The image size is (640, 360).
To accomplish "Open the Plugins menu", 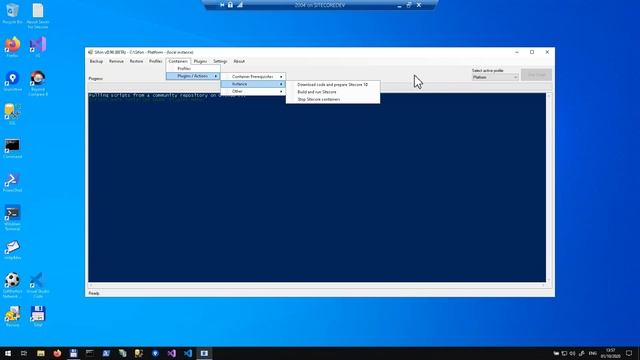I will click(x=200, y=61).
